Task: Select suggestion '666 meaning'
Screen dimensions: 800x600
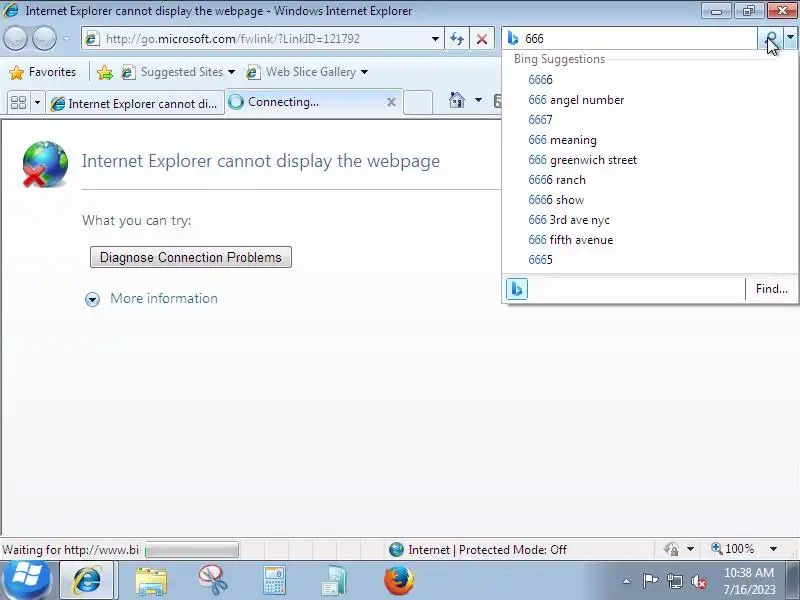Action: tap(650, 140)
